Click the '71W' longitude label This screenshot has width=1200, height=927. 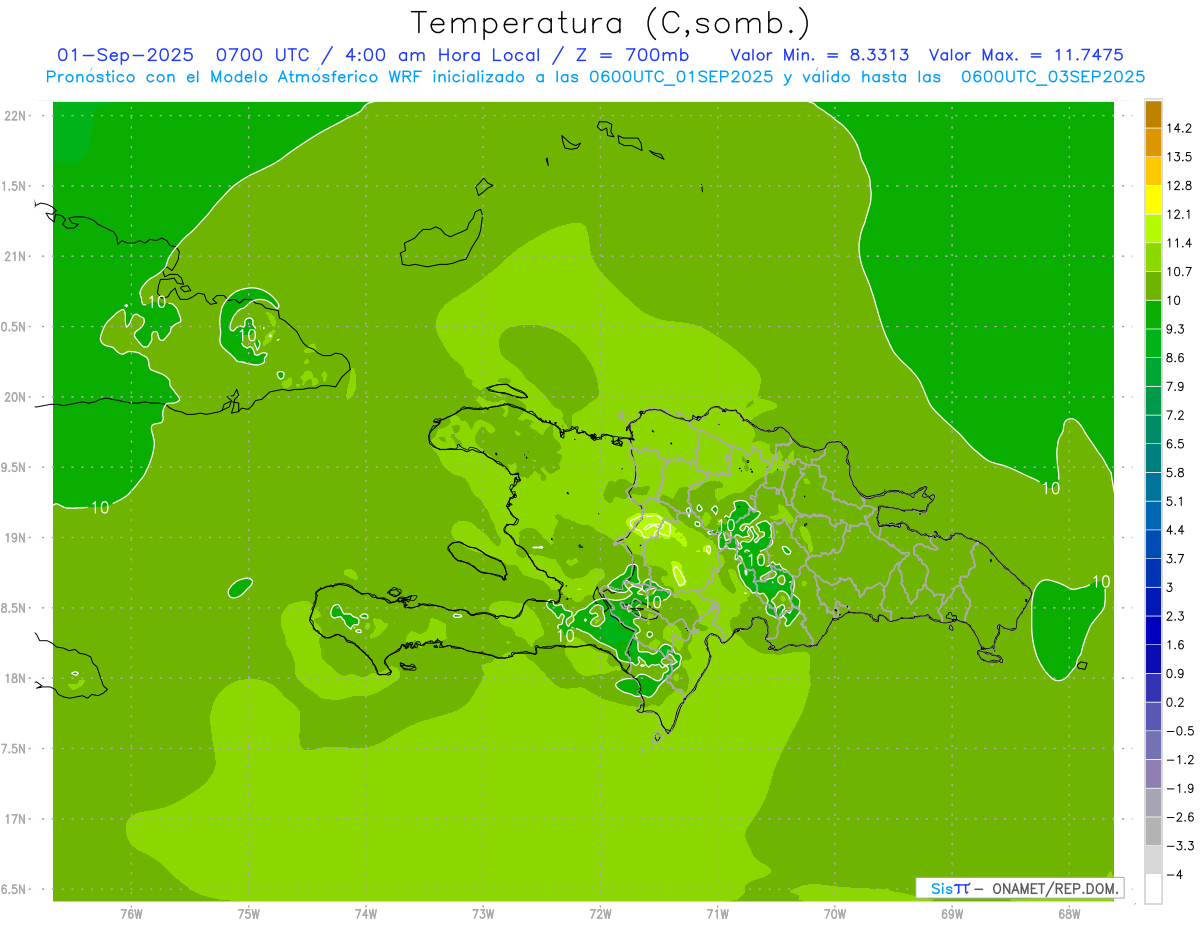[x=717, y=914]
